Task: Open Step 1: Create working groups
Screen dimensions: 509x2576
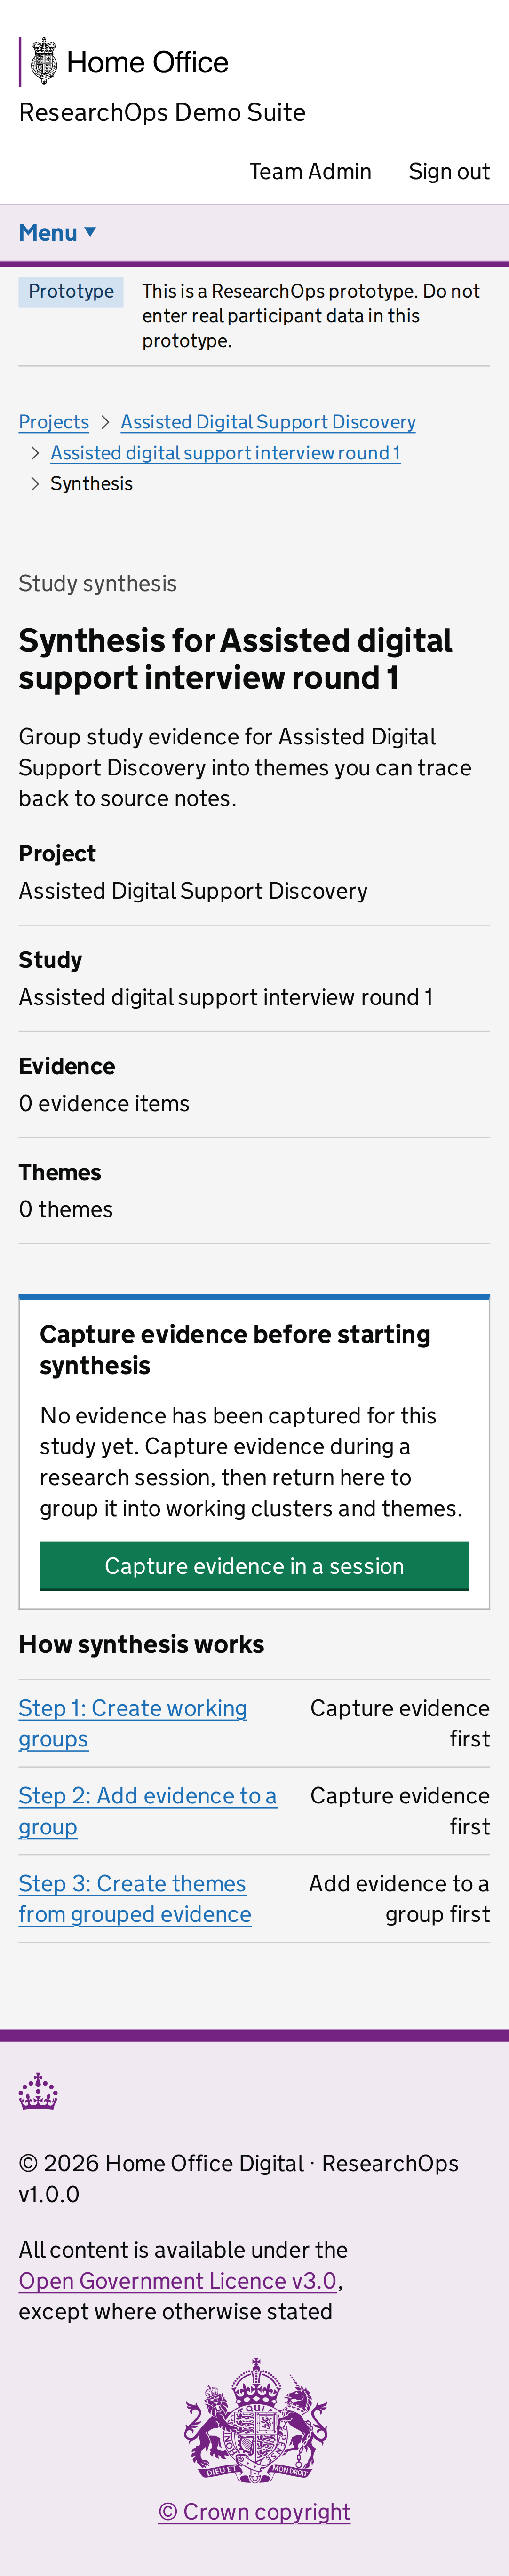Action: pos(133,1723)
